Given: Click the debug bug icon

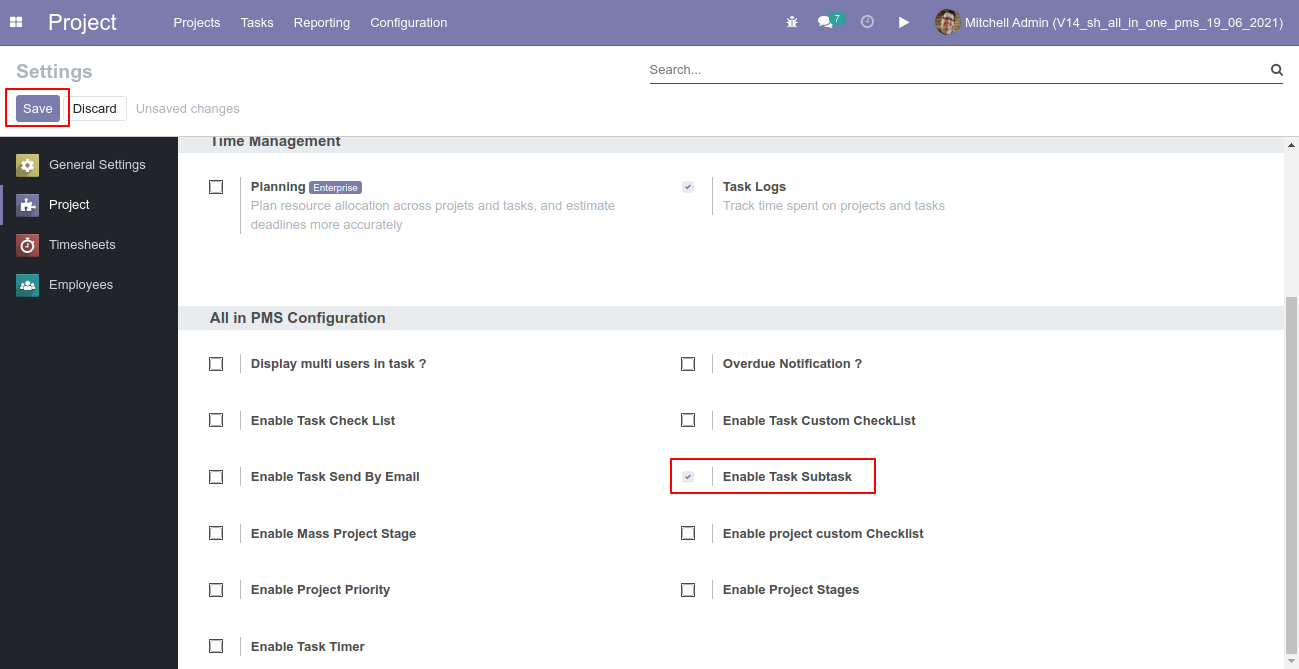Looking at the screenshot, I should coord(792,22).
